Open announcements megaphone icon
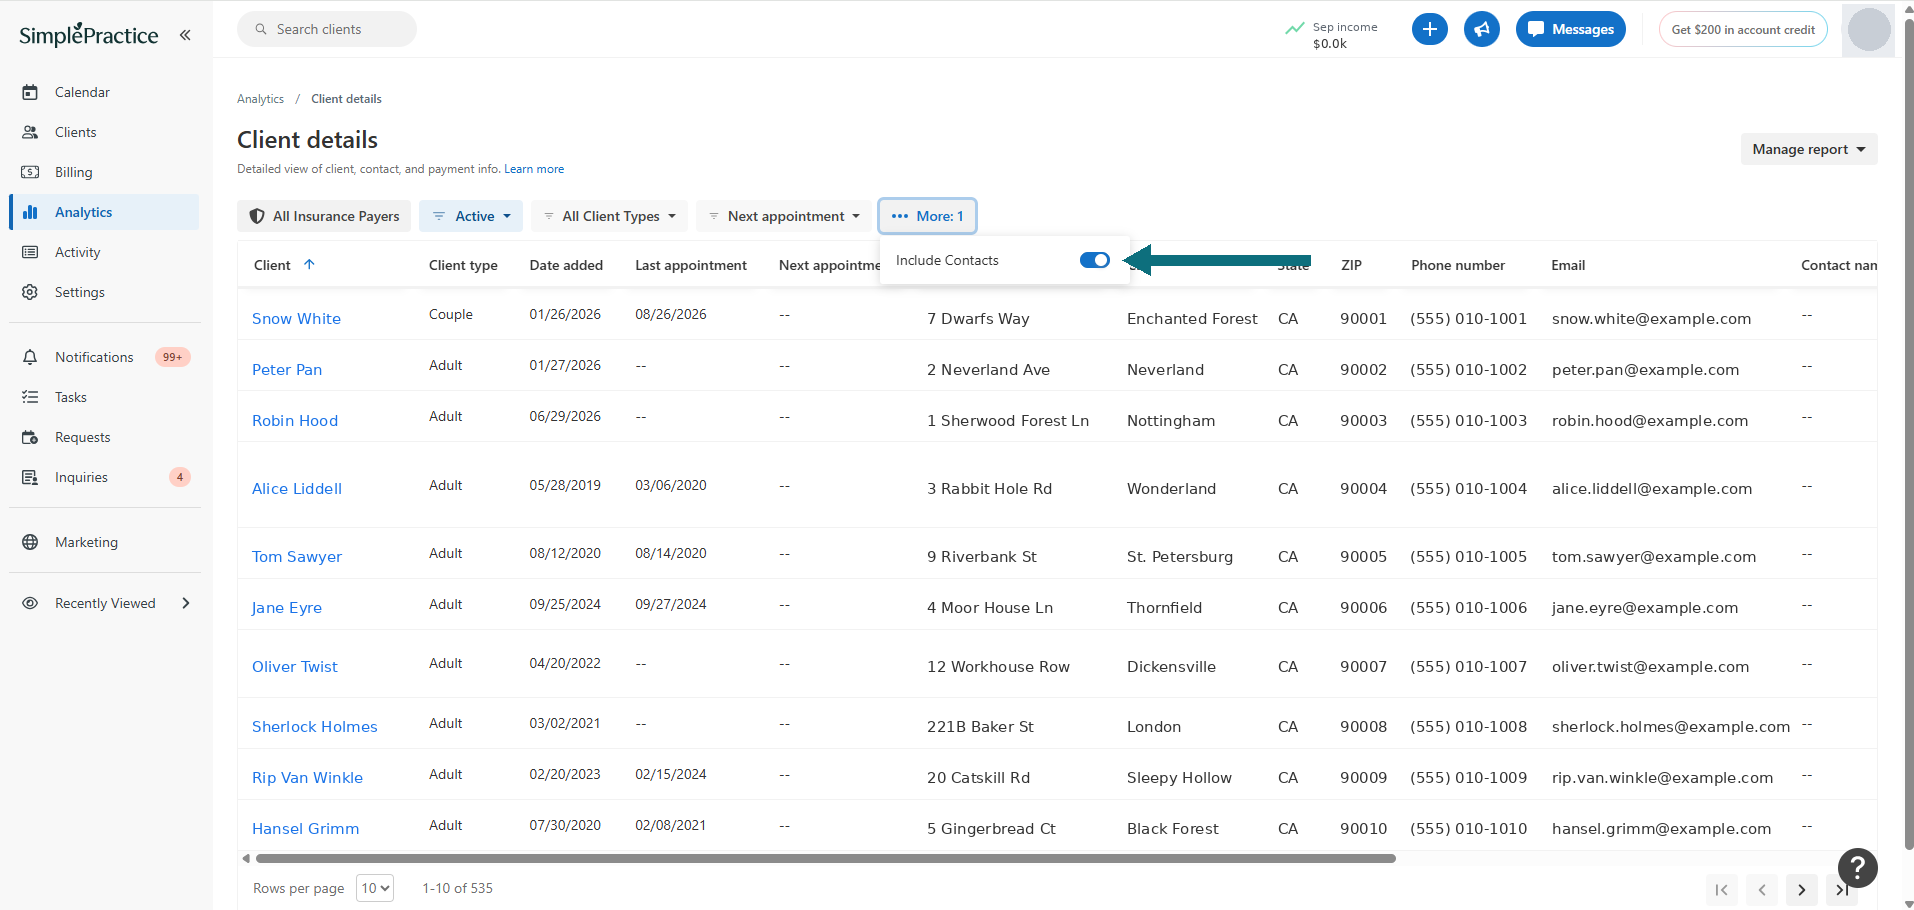Image resolution: width=1914 pixels, height=910 pixels. pyautogui.click(x=1481, y=29)
